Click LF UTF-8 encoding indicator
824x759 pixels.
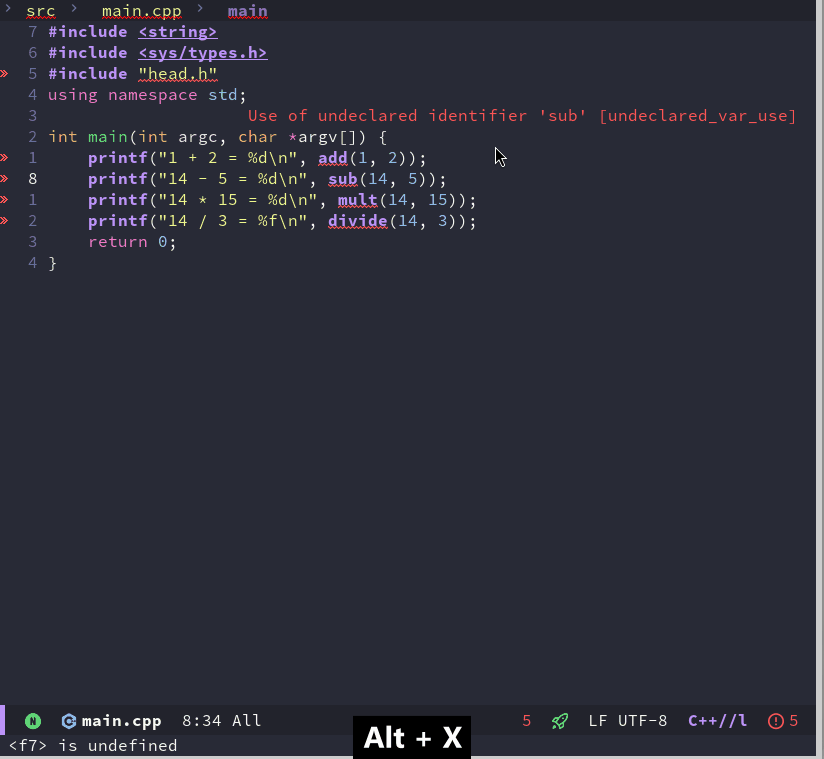pyautogui.click(x=628, y=721)
